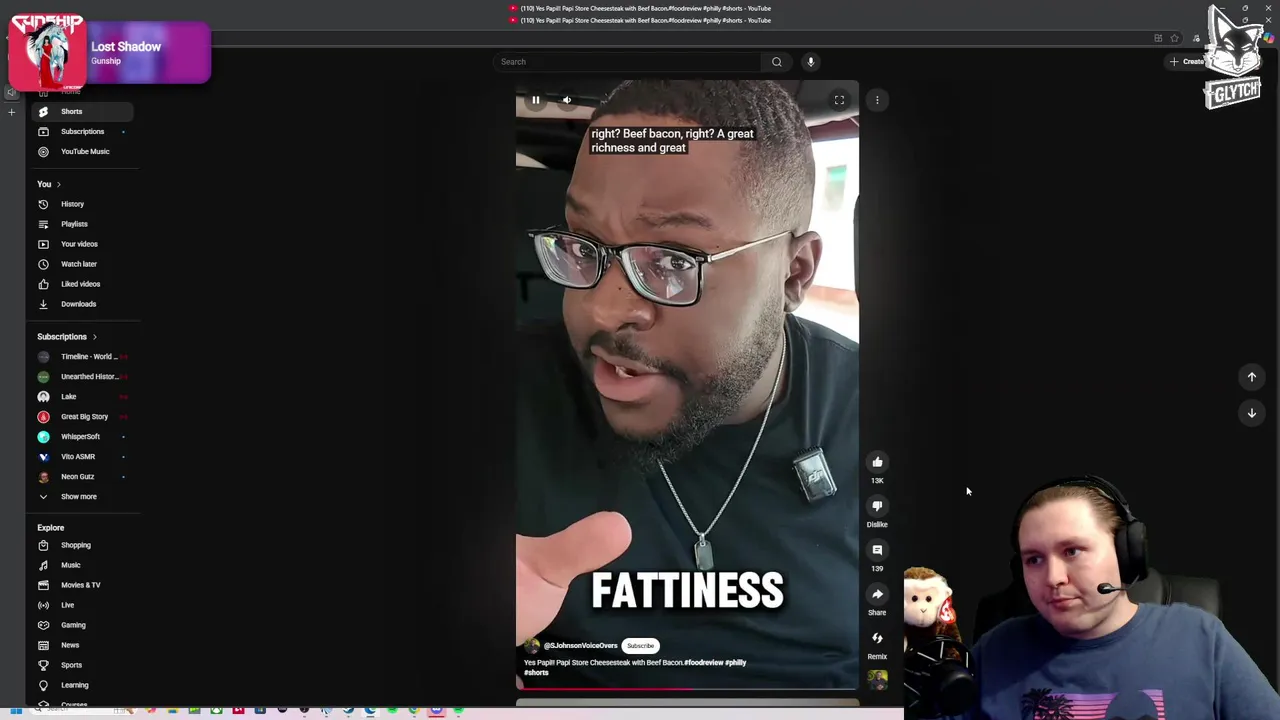Click the search magnifier icon

point(776,62)
